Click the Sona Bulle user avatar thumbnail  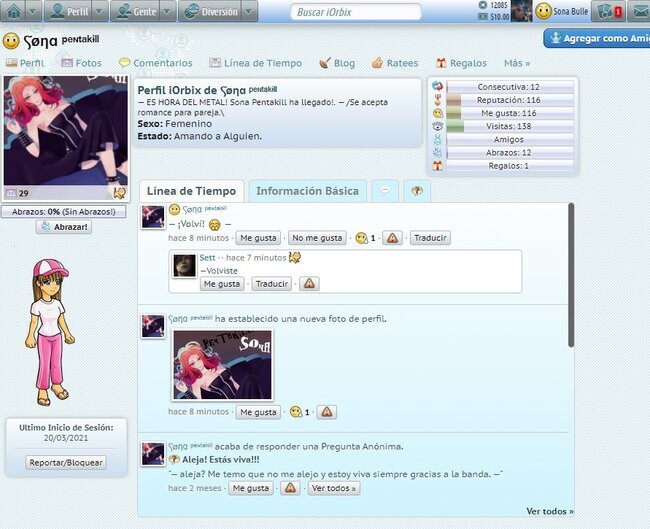click(521, 11)
